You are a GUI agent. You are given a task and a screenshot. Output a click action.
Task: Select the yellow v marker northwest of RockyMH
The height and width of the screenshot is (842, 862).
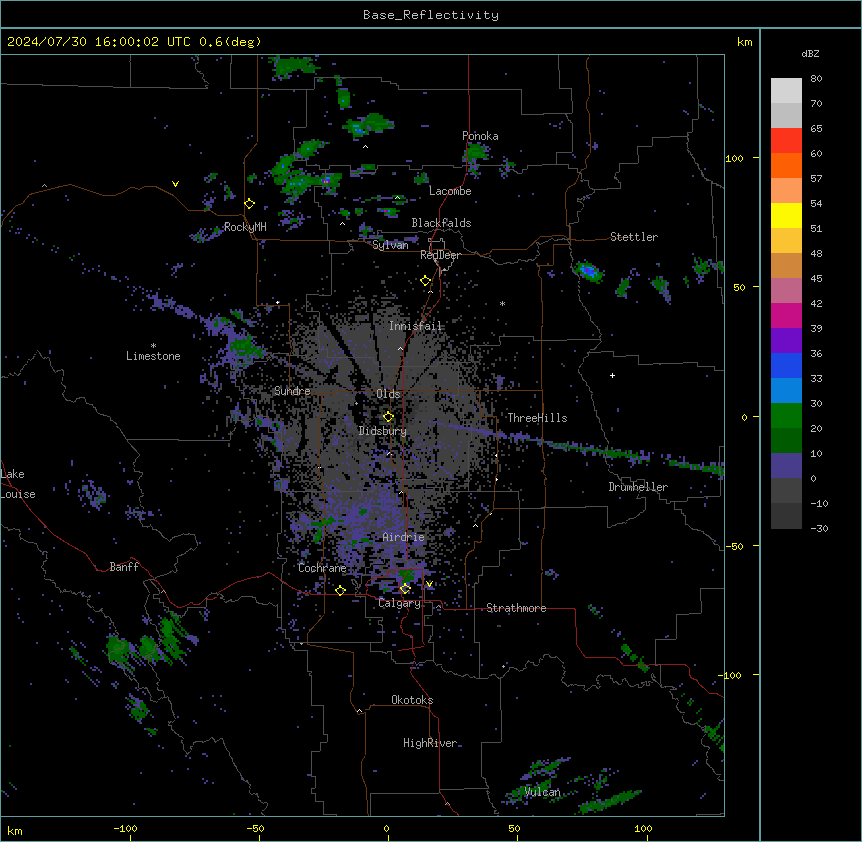tap(175, 184)
